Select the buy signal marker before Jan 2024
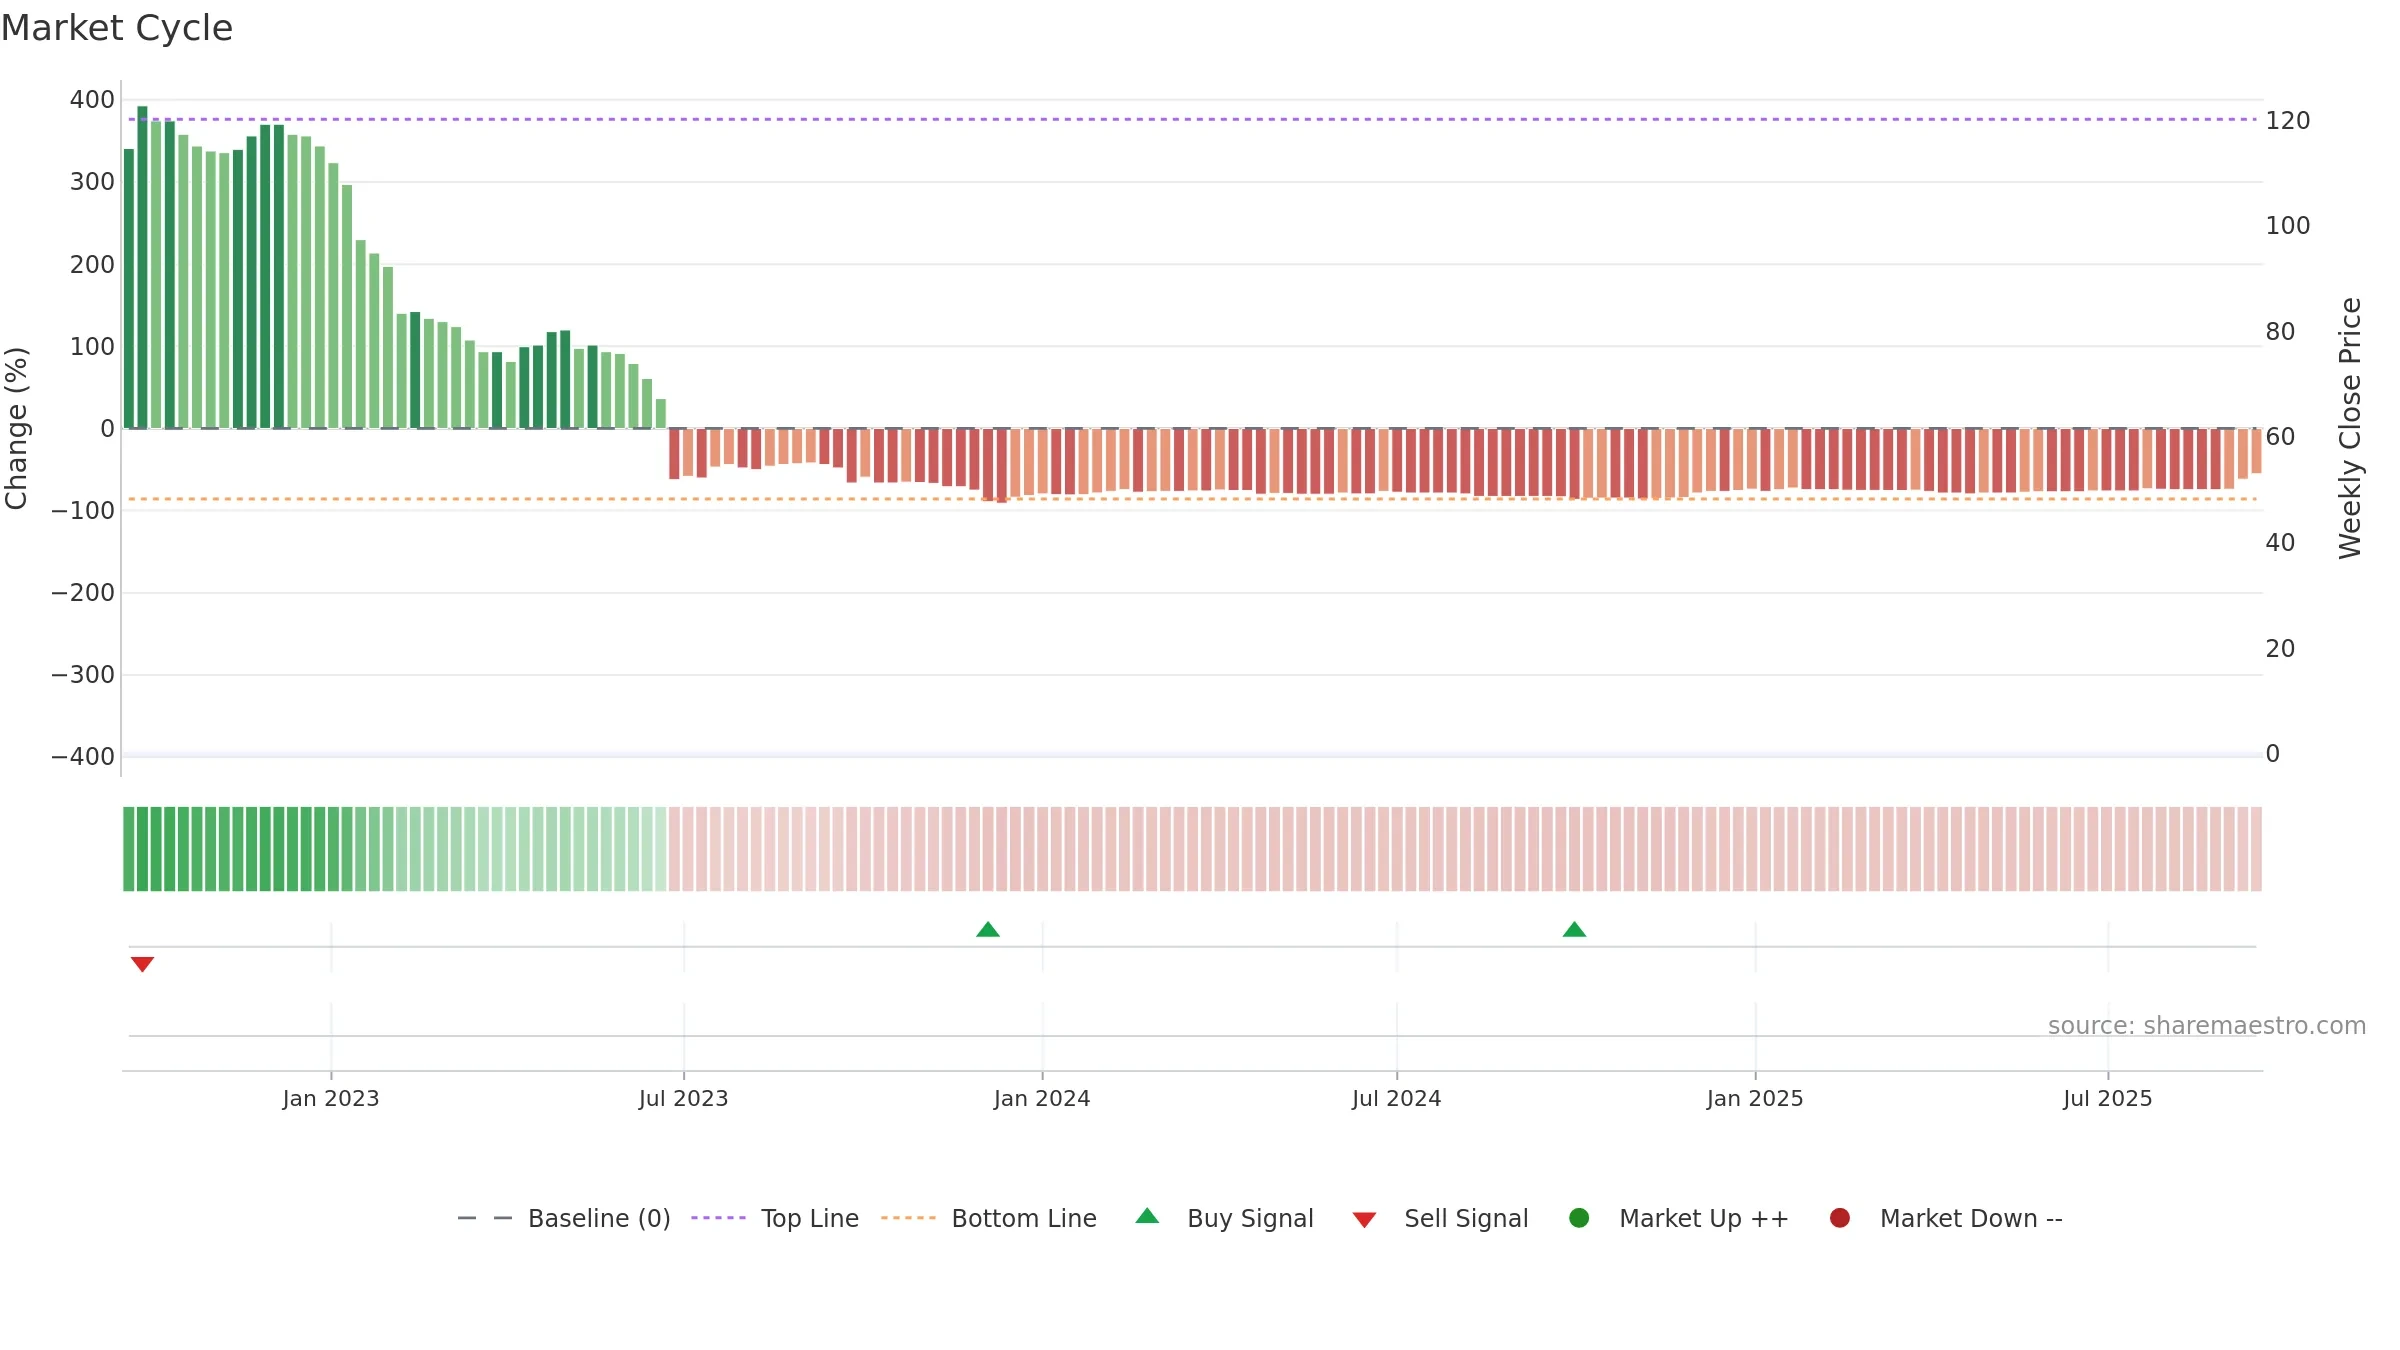This screenshot has width=2400, height=1350. [x=988, y=929]
